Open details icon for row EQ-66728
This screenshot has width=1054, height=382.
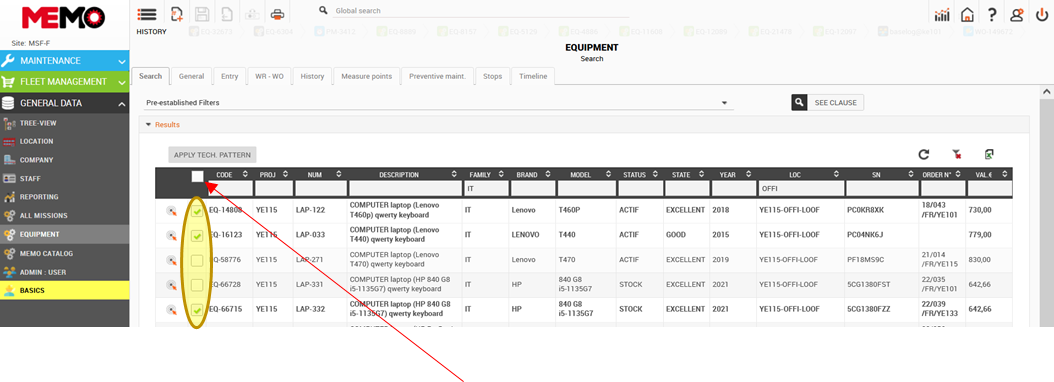coord(171,285)
